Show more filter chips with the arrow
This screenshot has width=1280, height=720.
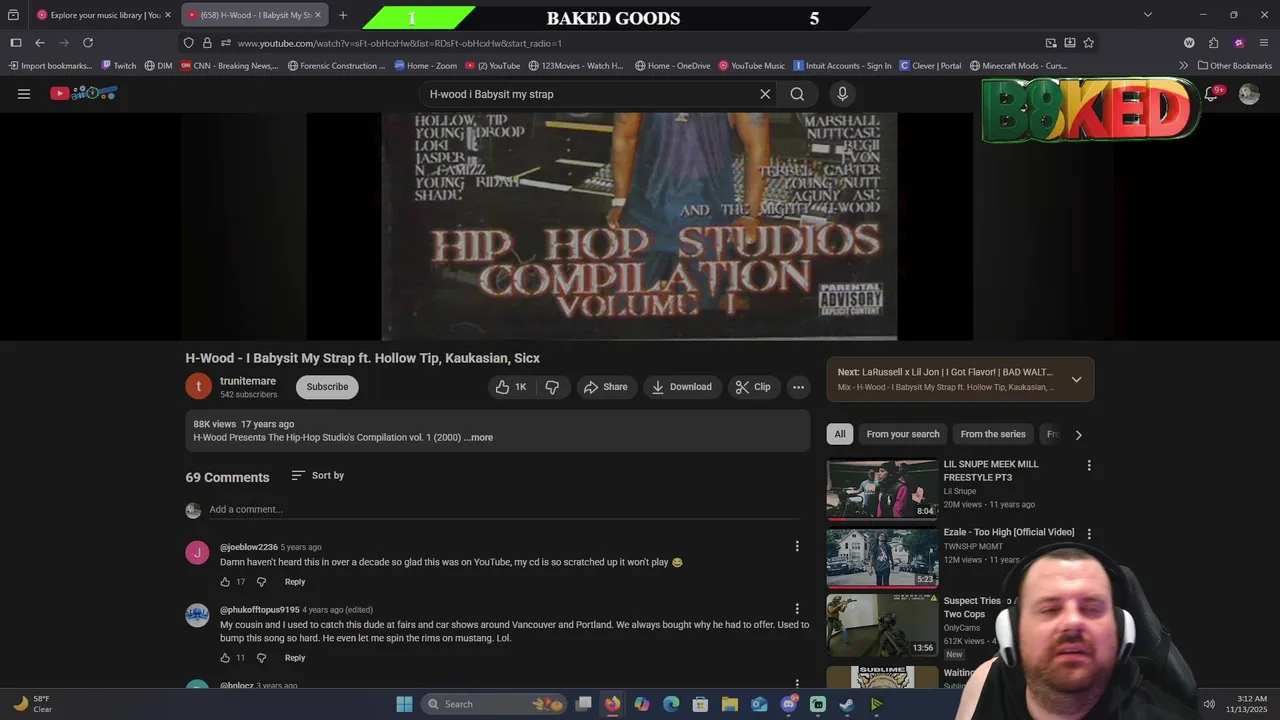(1078, 435)
